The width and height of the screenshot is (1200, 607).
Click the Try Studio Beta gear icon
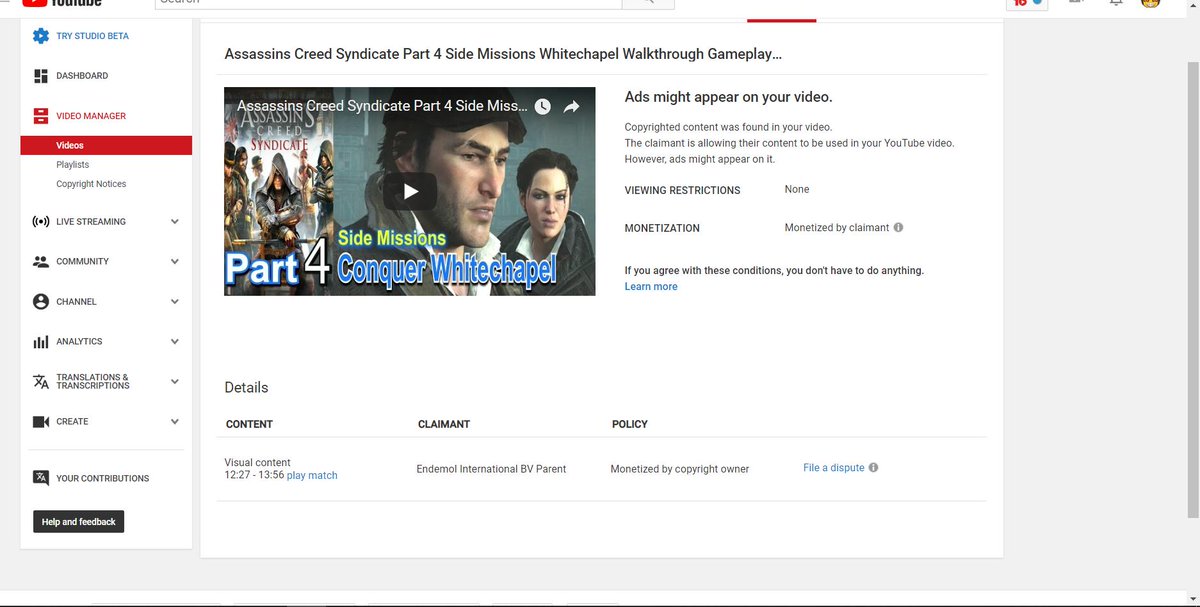coord(41,36)
